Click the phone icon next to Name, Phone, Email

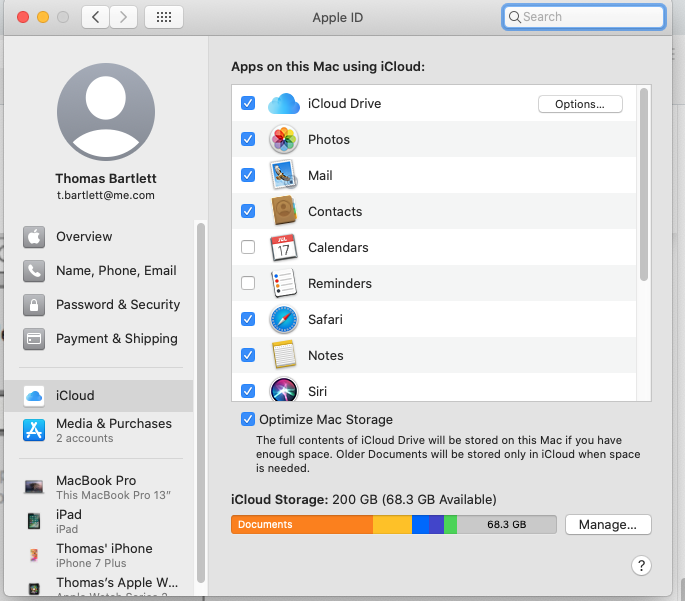click(34, 271)
